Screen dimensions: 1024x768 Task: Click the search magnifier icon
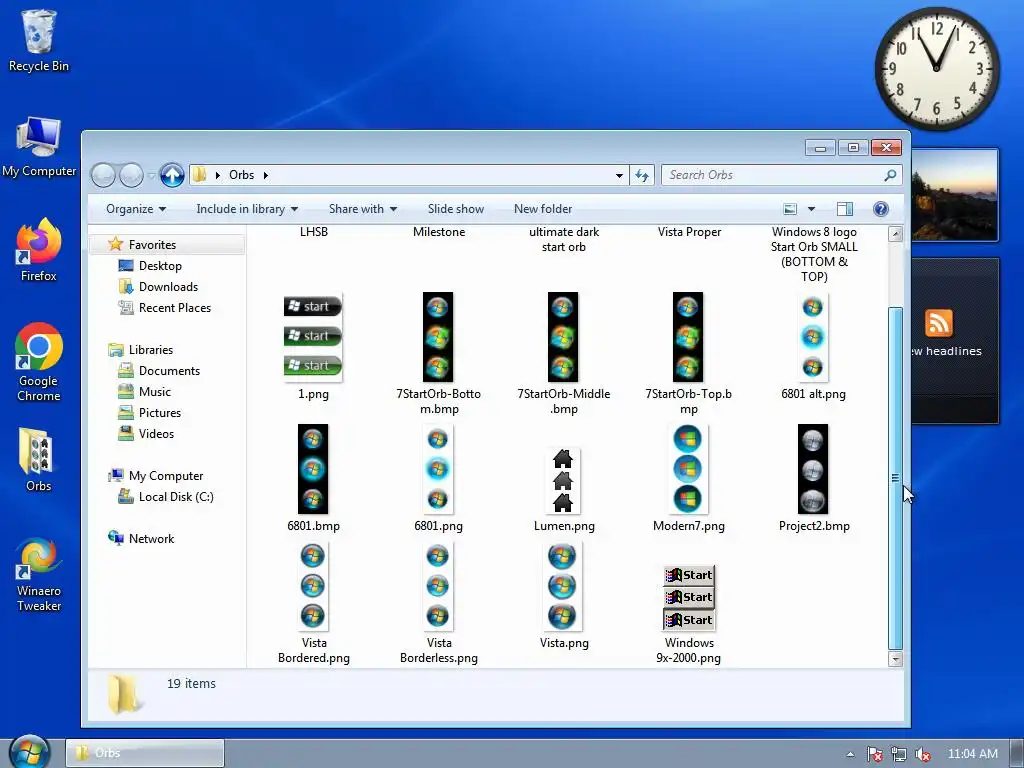889,175
